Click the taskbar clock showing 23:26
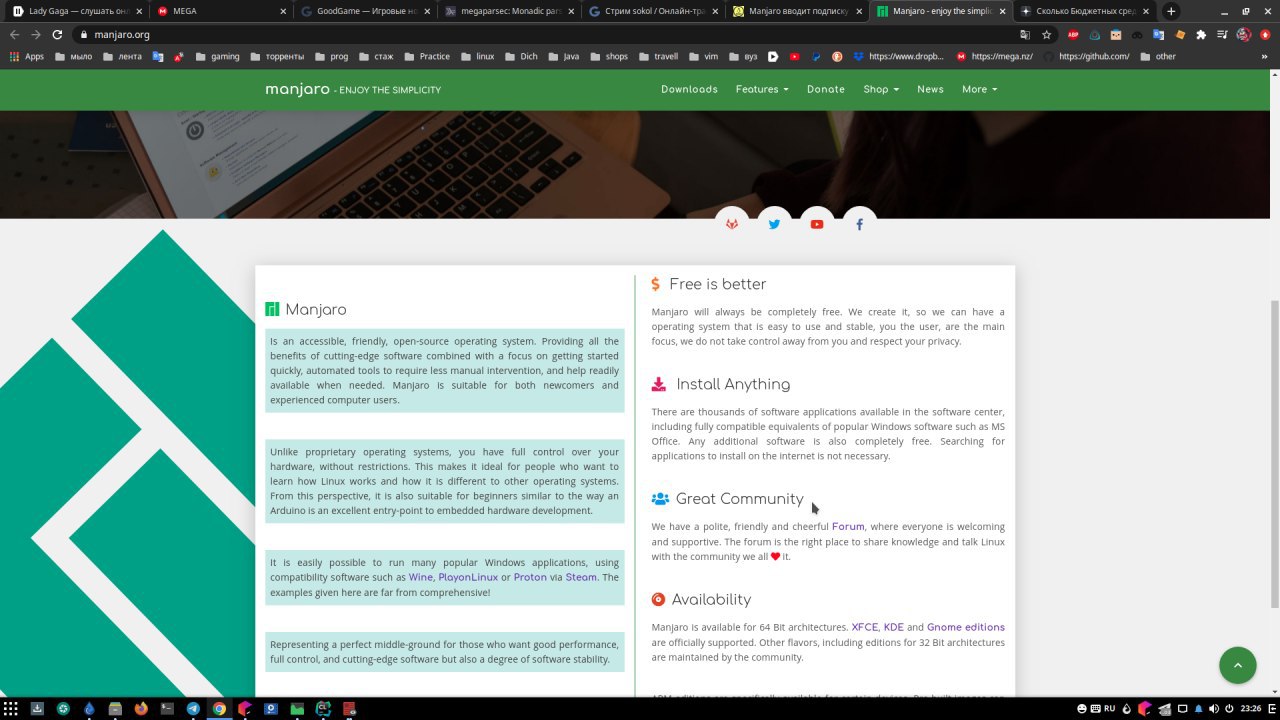Screen dimensions: 1280x720 coord(1250,709)
